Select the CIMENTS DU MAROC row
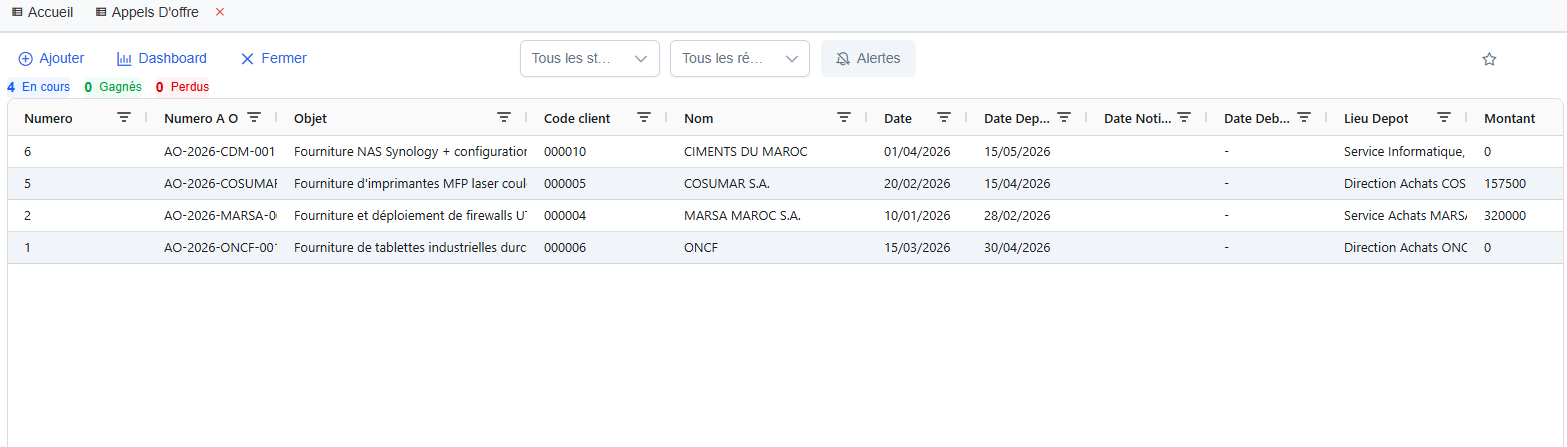Viewport: 1567px width, 447px height. pos(745,152)
